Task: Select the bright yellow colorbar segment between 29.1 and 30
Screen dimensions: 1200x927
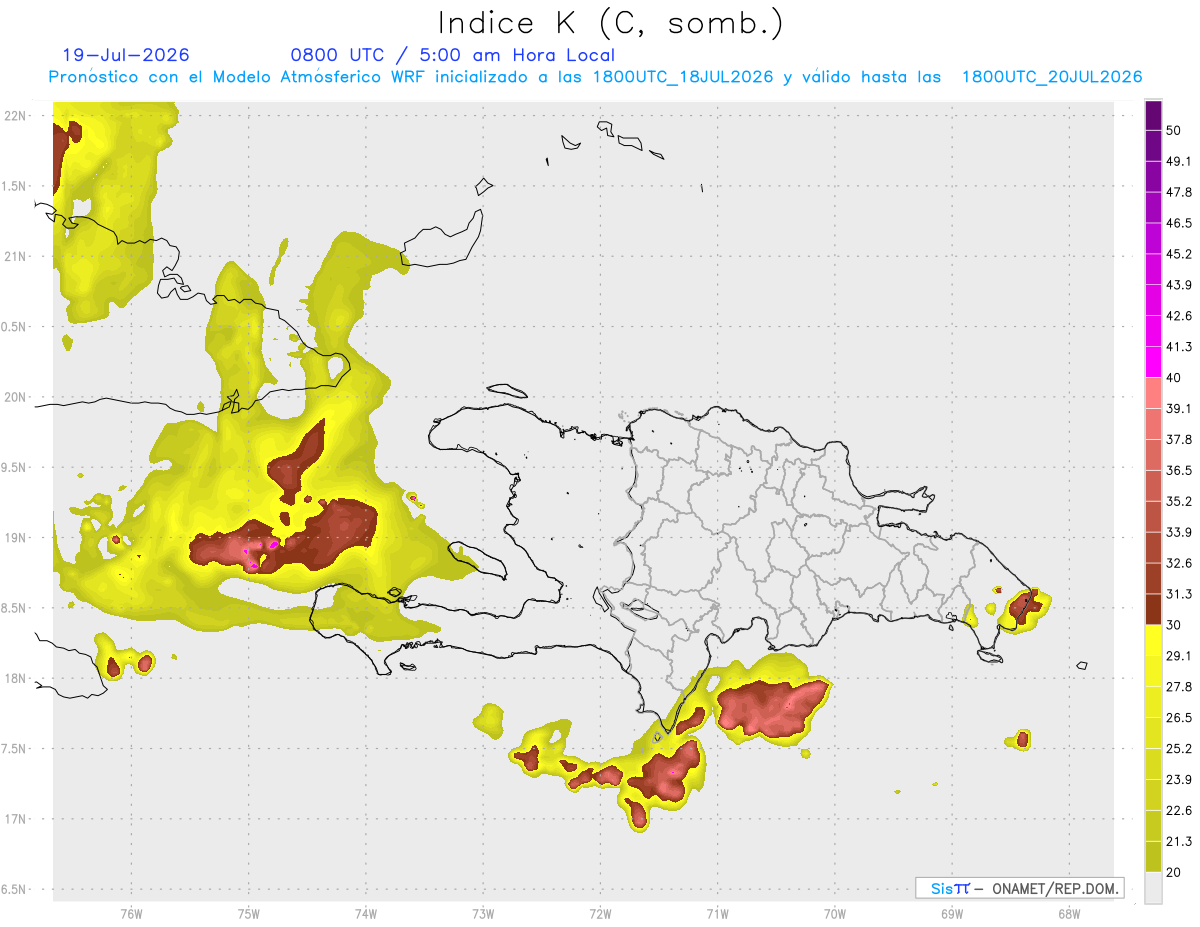Action: click(x=1153, y=640)
